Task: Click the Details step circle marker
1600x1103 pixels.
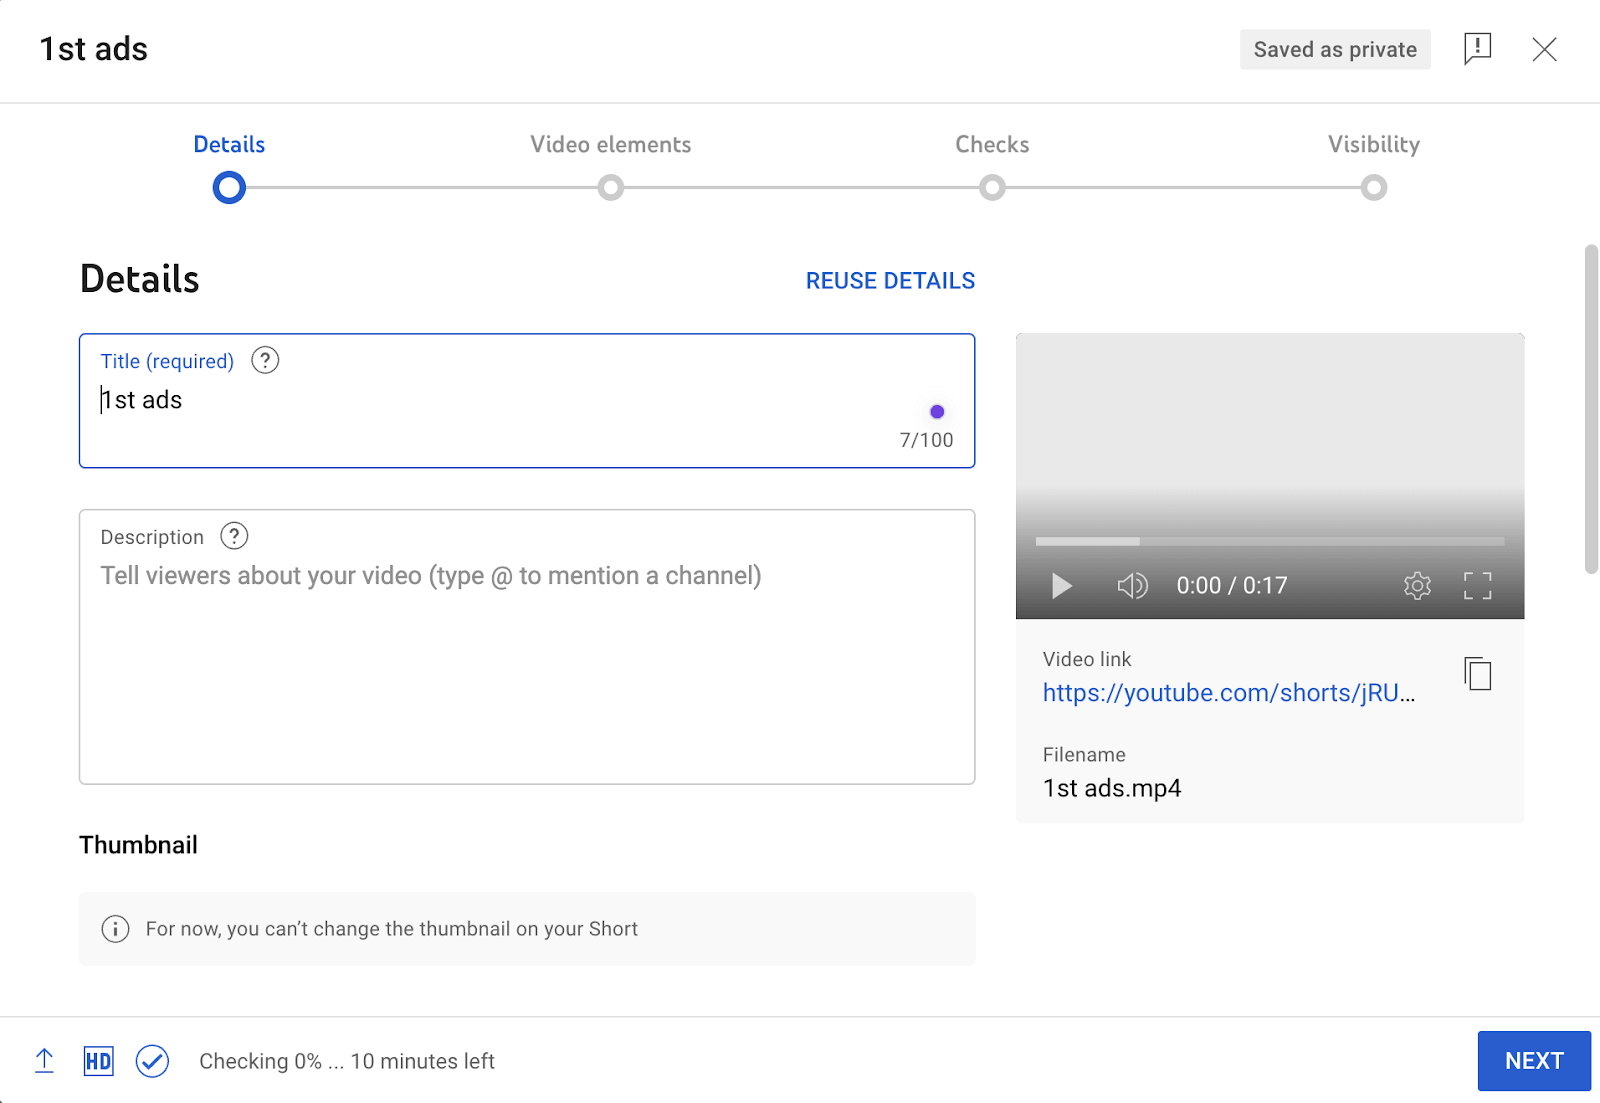Action: pos(229,187)
